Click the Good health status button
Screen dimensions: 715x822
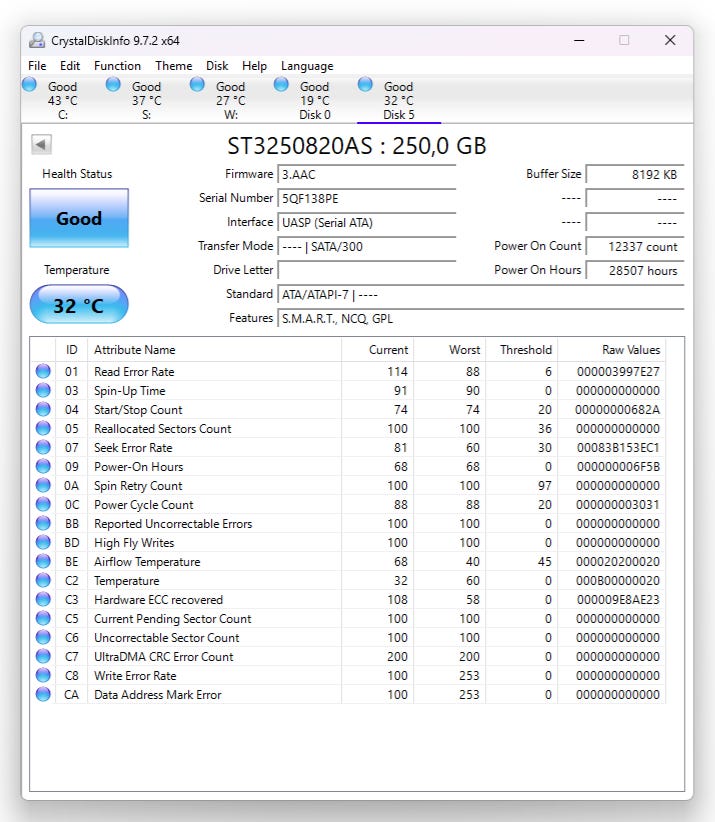tap(79, 218)
